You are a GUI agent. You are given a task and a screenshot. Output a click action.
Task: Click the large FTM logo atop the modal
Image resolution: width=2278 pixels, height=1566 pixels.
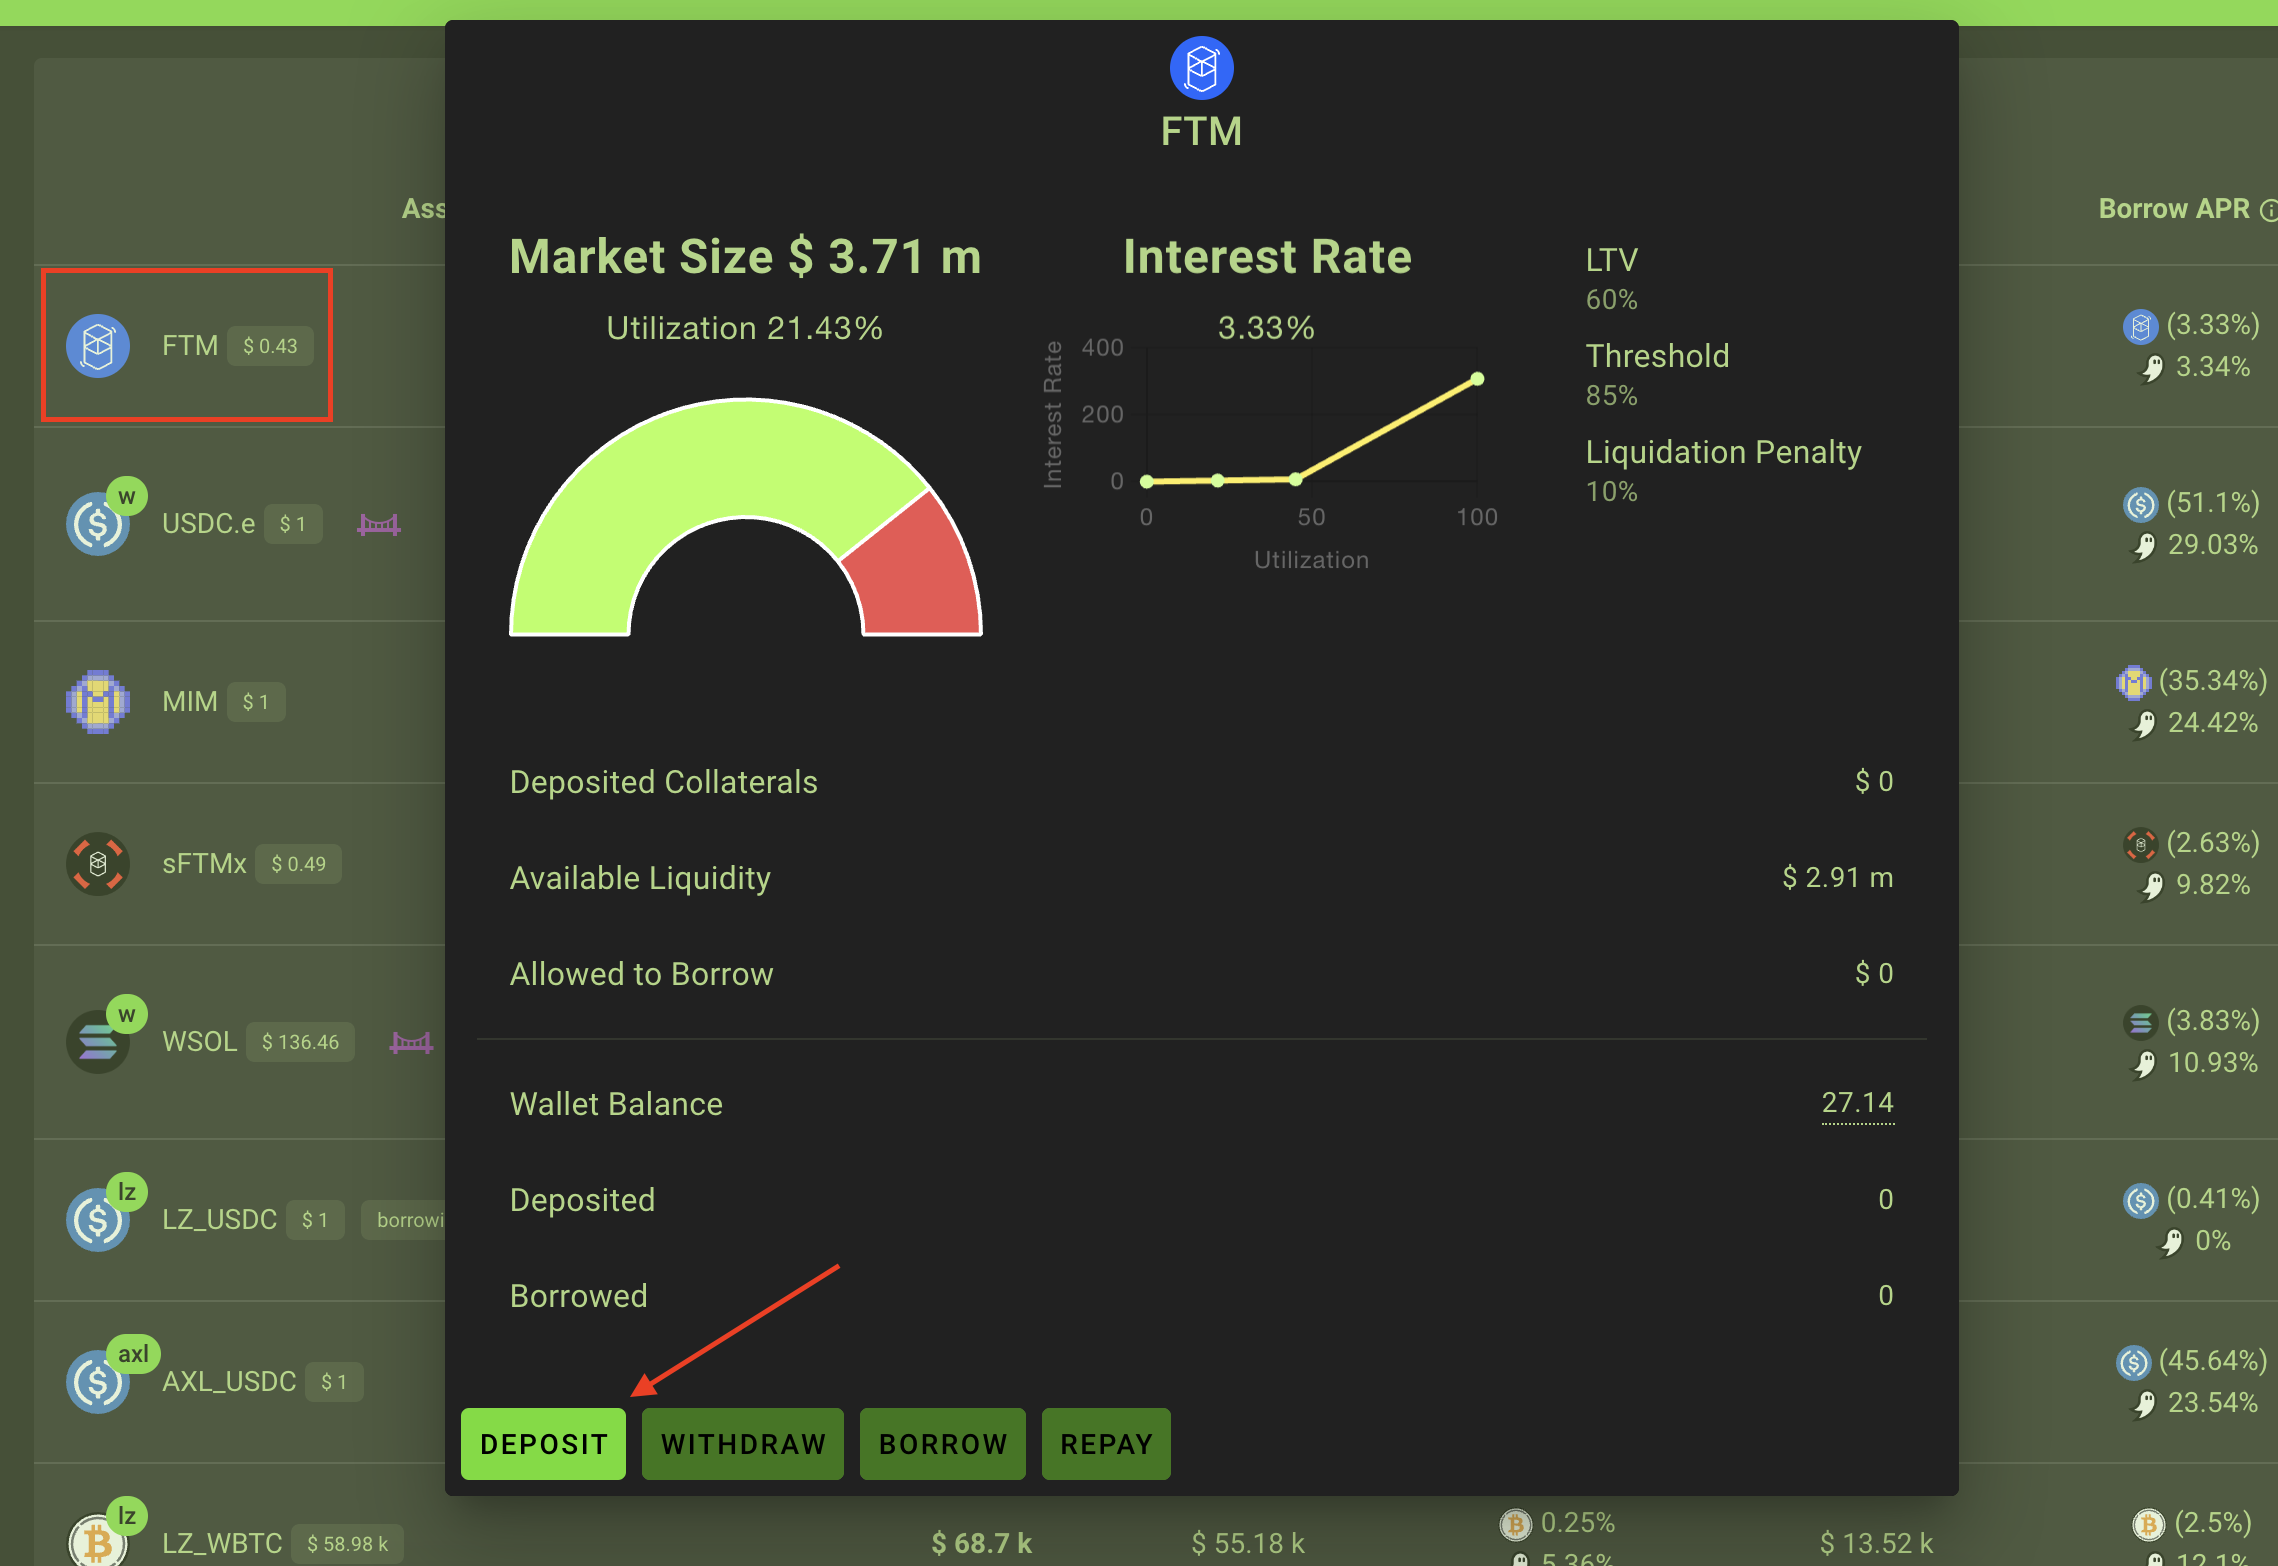[1201, 68]
